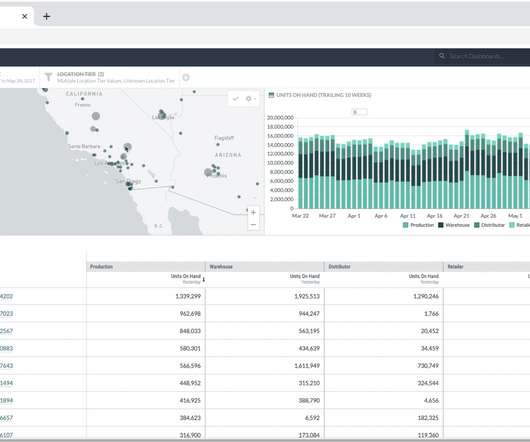Click the Units On Hand chart icon
Screen dimensions: 530x442
tap(271, 95)
